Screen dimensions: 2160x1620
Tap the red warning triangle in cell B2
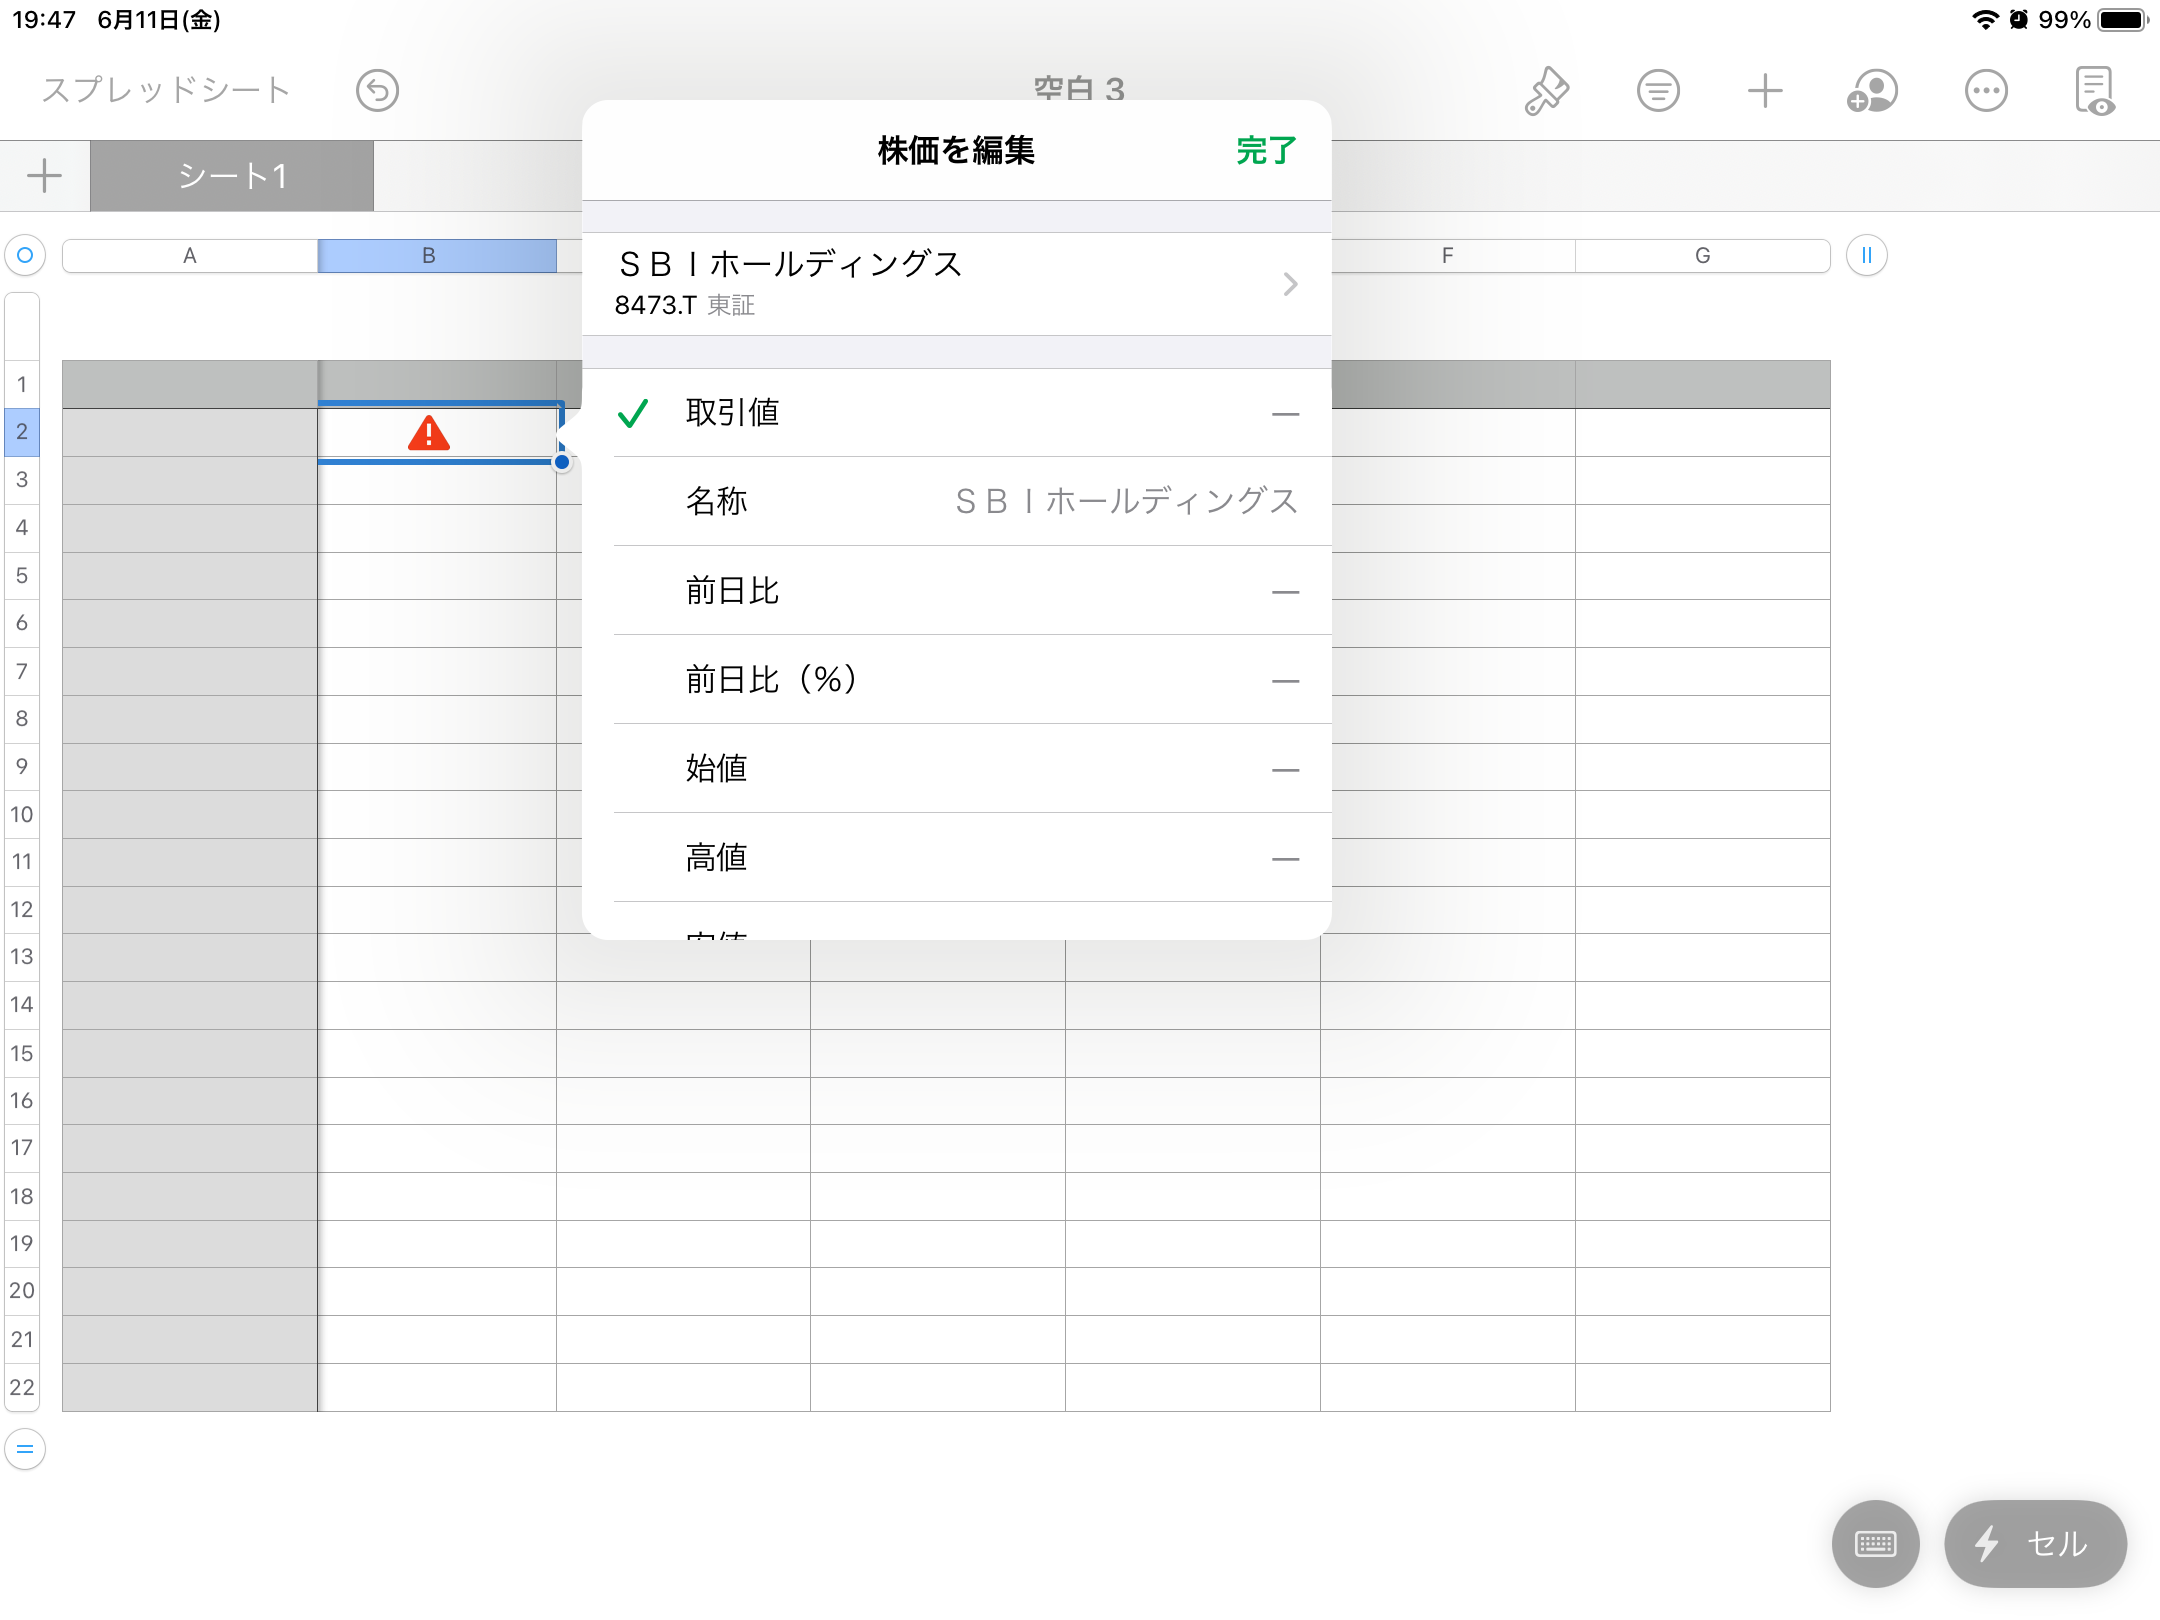429,433
